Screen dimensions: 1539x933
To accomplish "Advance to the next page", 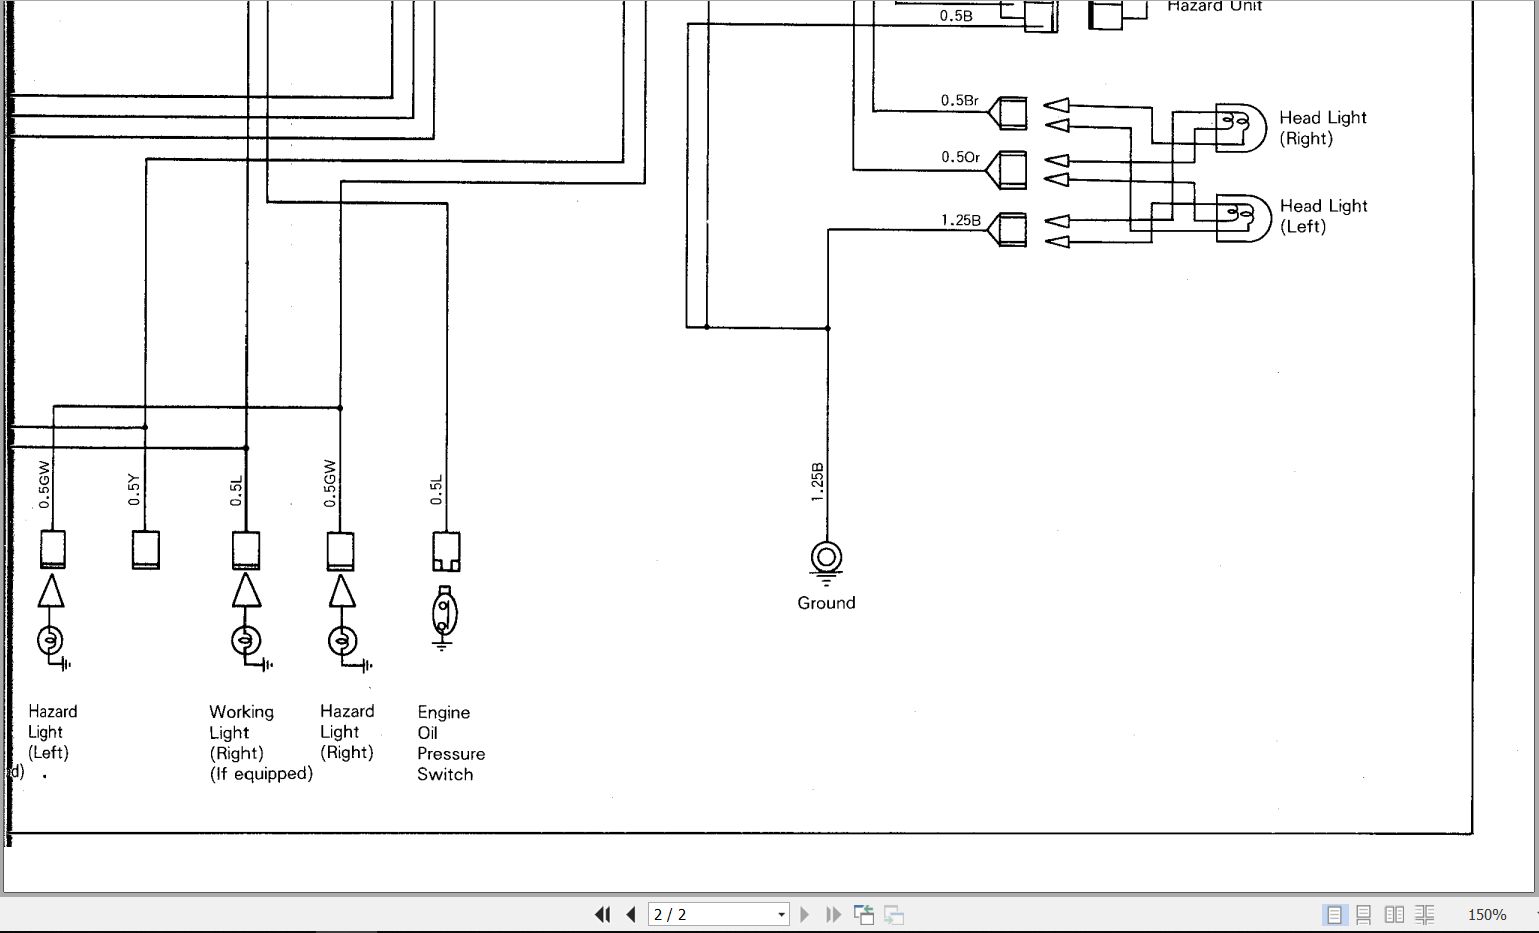I will click(x=805, y=914).
